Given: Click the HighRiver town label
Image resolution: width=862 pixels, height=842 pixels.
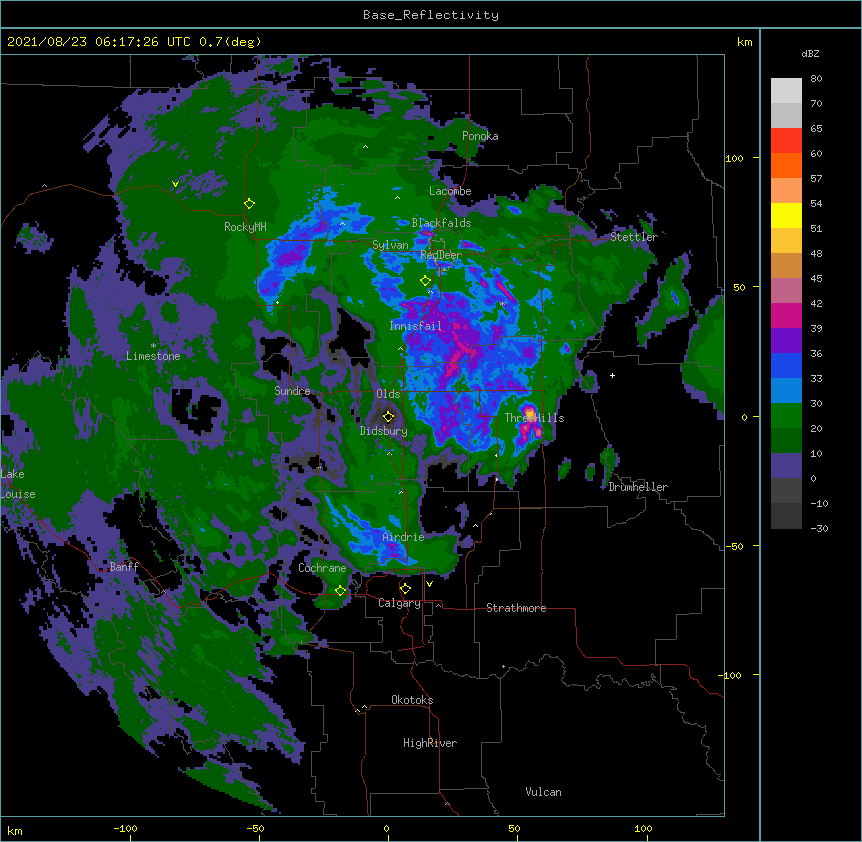Looking at the screenshot, I should click(430, 743).
